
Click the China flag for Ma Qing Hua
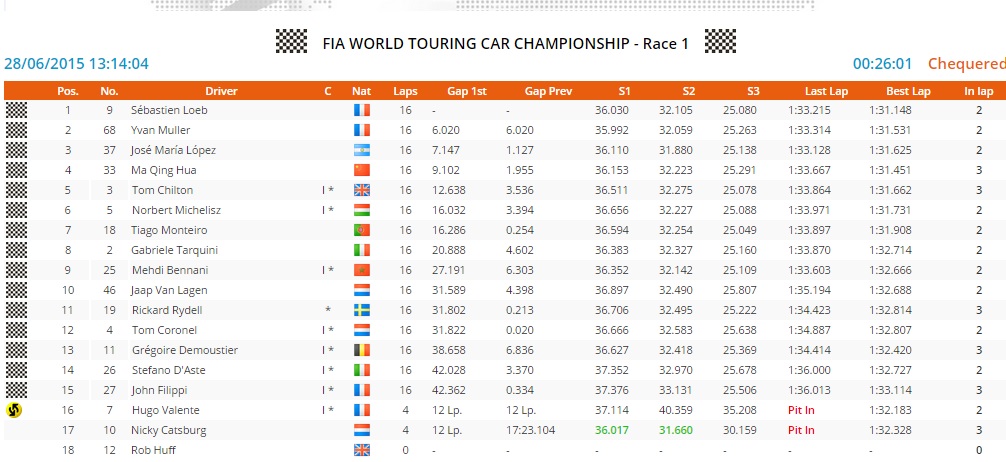point(361,170)
